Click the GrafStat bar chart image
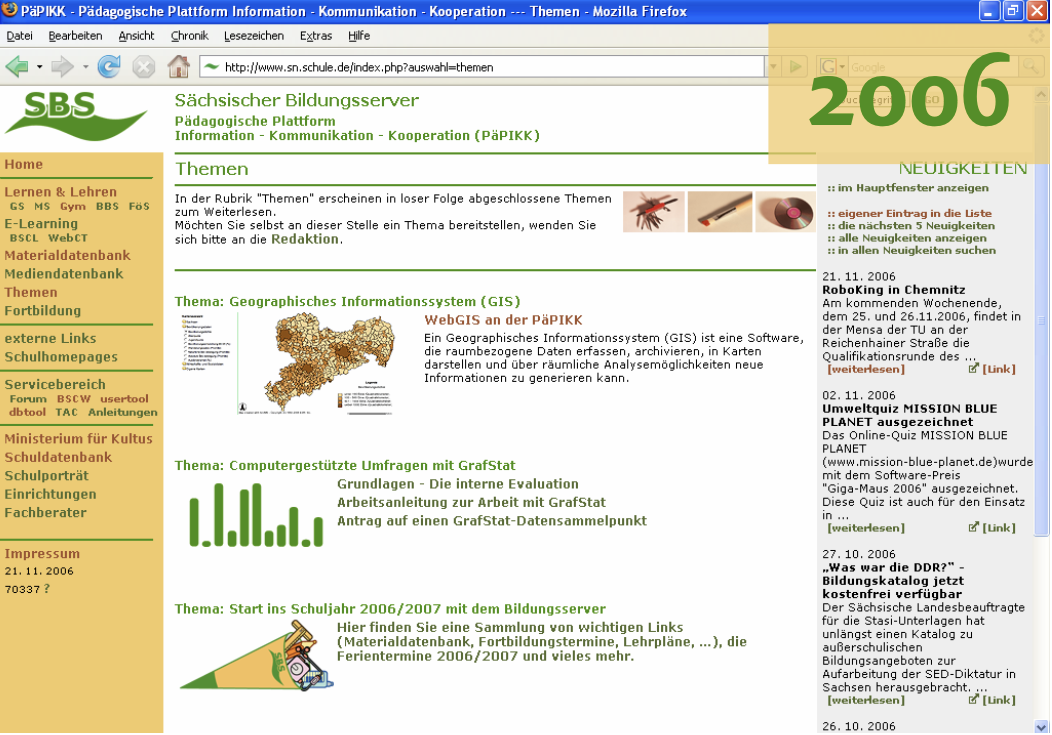1052x735 pixels. coord(256,514)
